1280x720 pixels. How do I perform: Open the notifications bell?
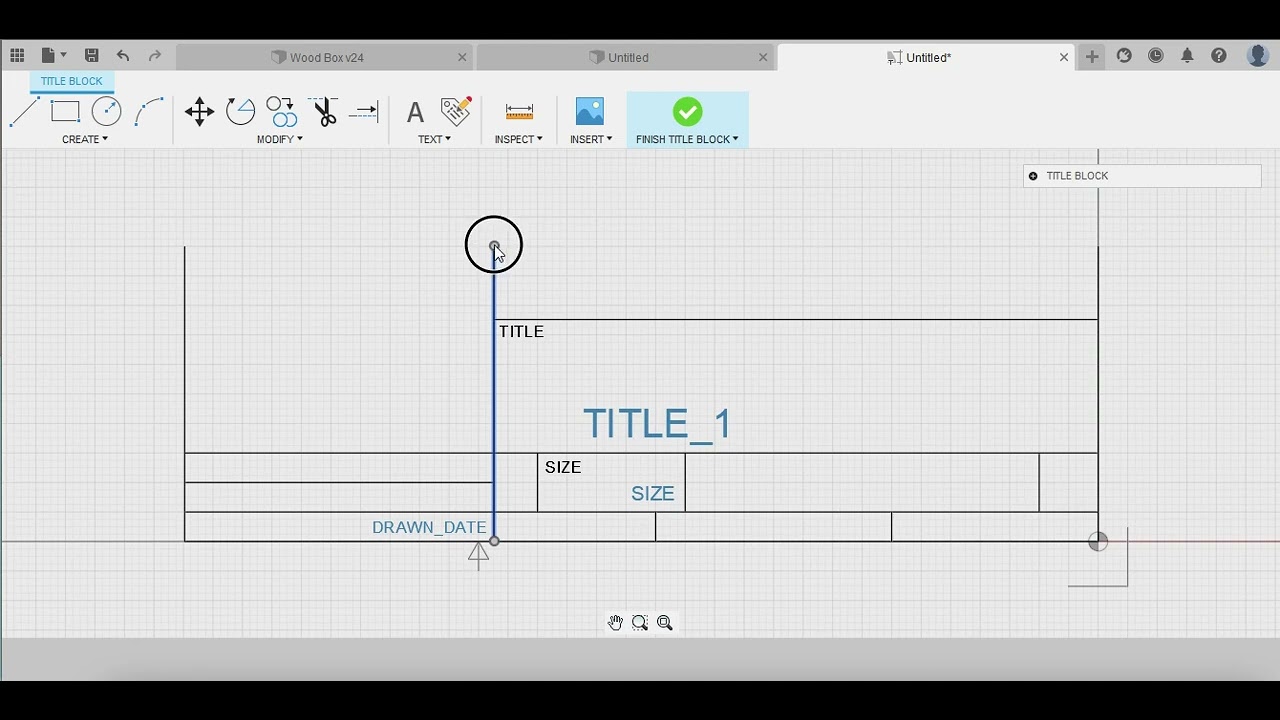coord(1187,56)
